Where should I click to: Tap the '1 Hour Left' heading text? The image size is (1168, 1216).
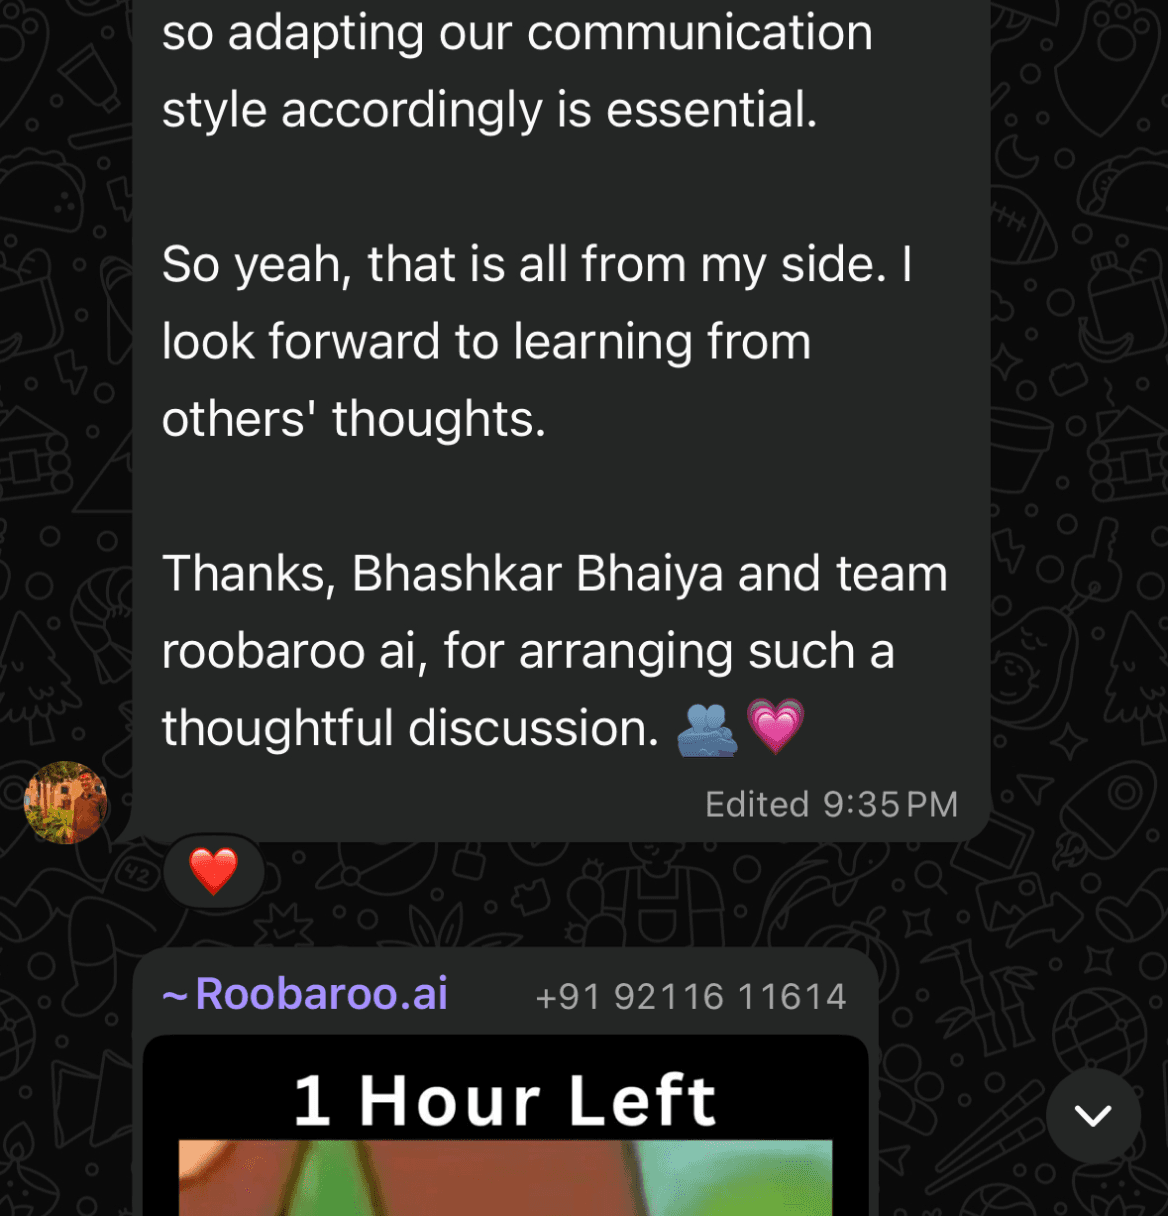click(505, 1100)
